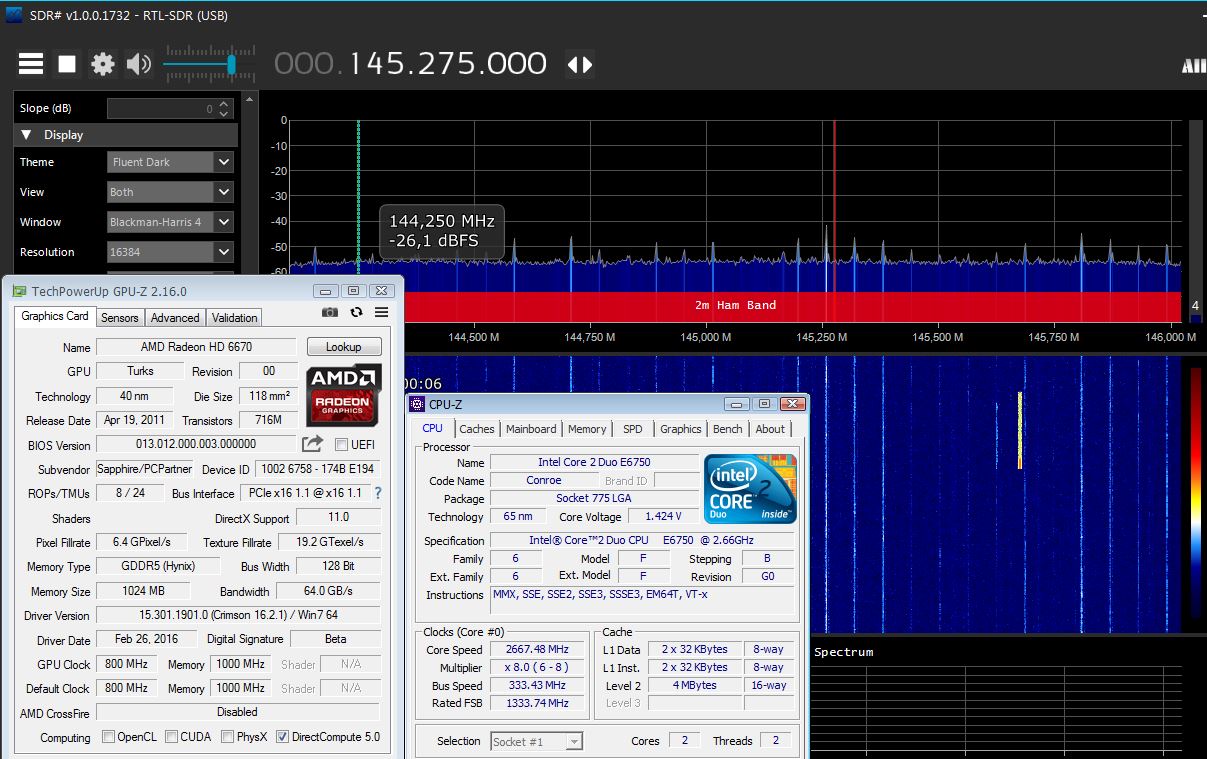
Task: Toggle the PhysX checkbox
Action: coord(228,737)
